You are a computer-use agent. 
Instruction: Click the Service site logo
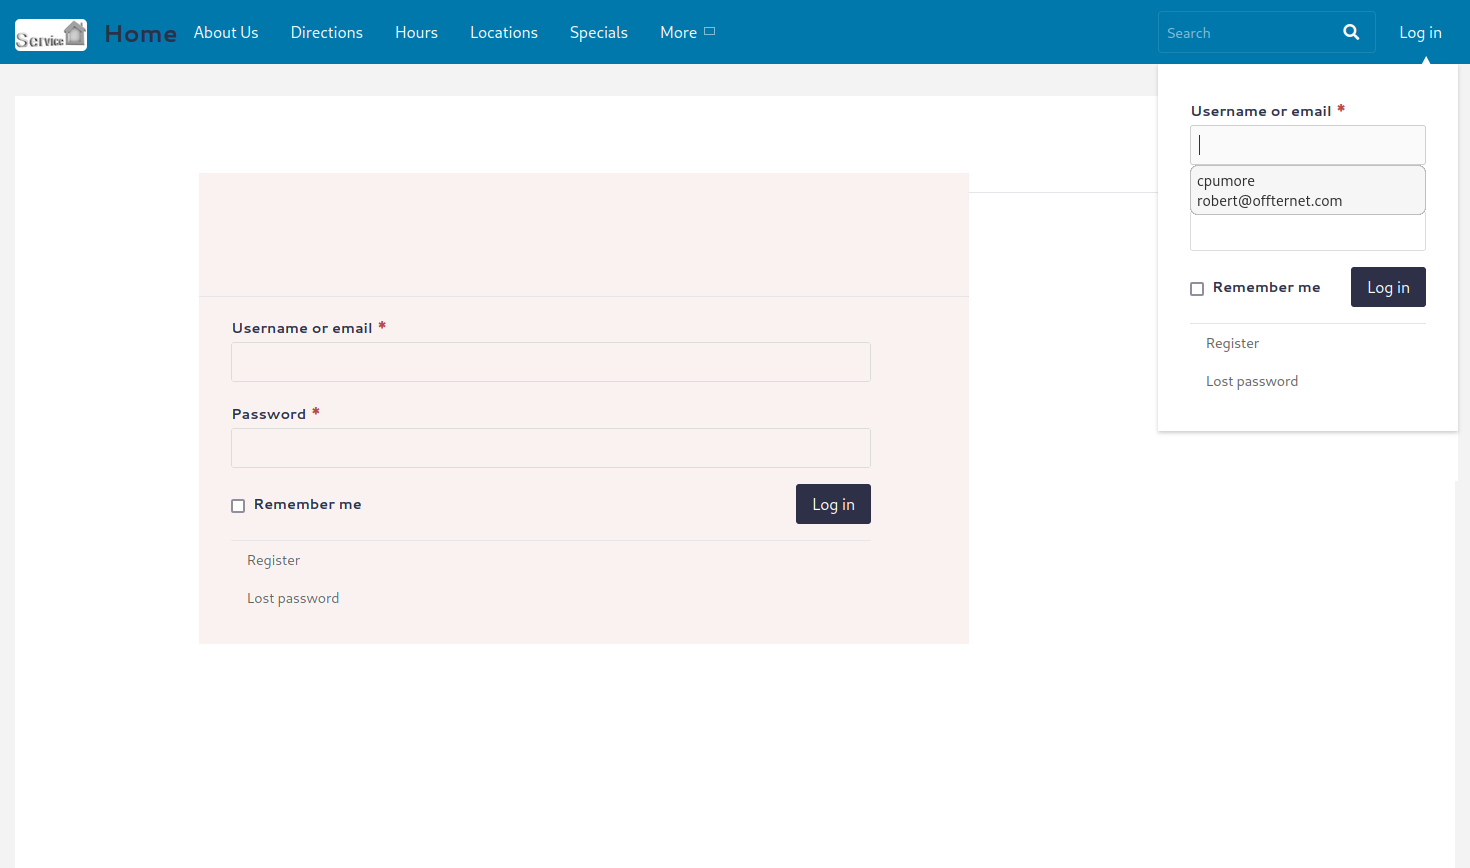[x=51, y=35]
